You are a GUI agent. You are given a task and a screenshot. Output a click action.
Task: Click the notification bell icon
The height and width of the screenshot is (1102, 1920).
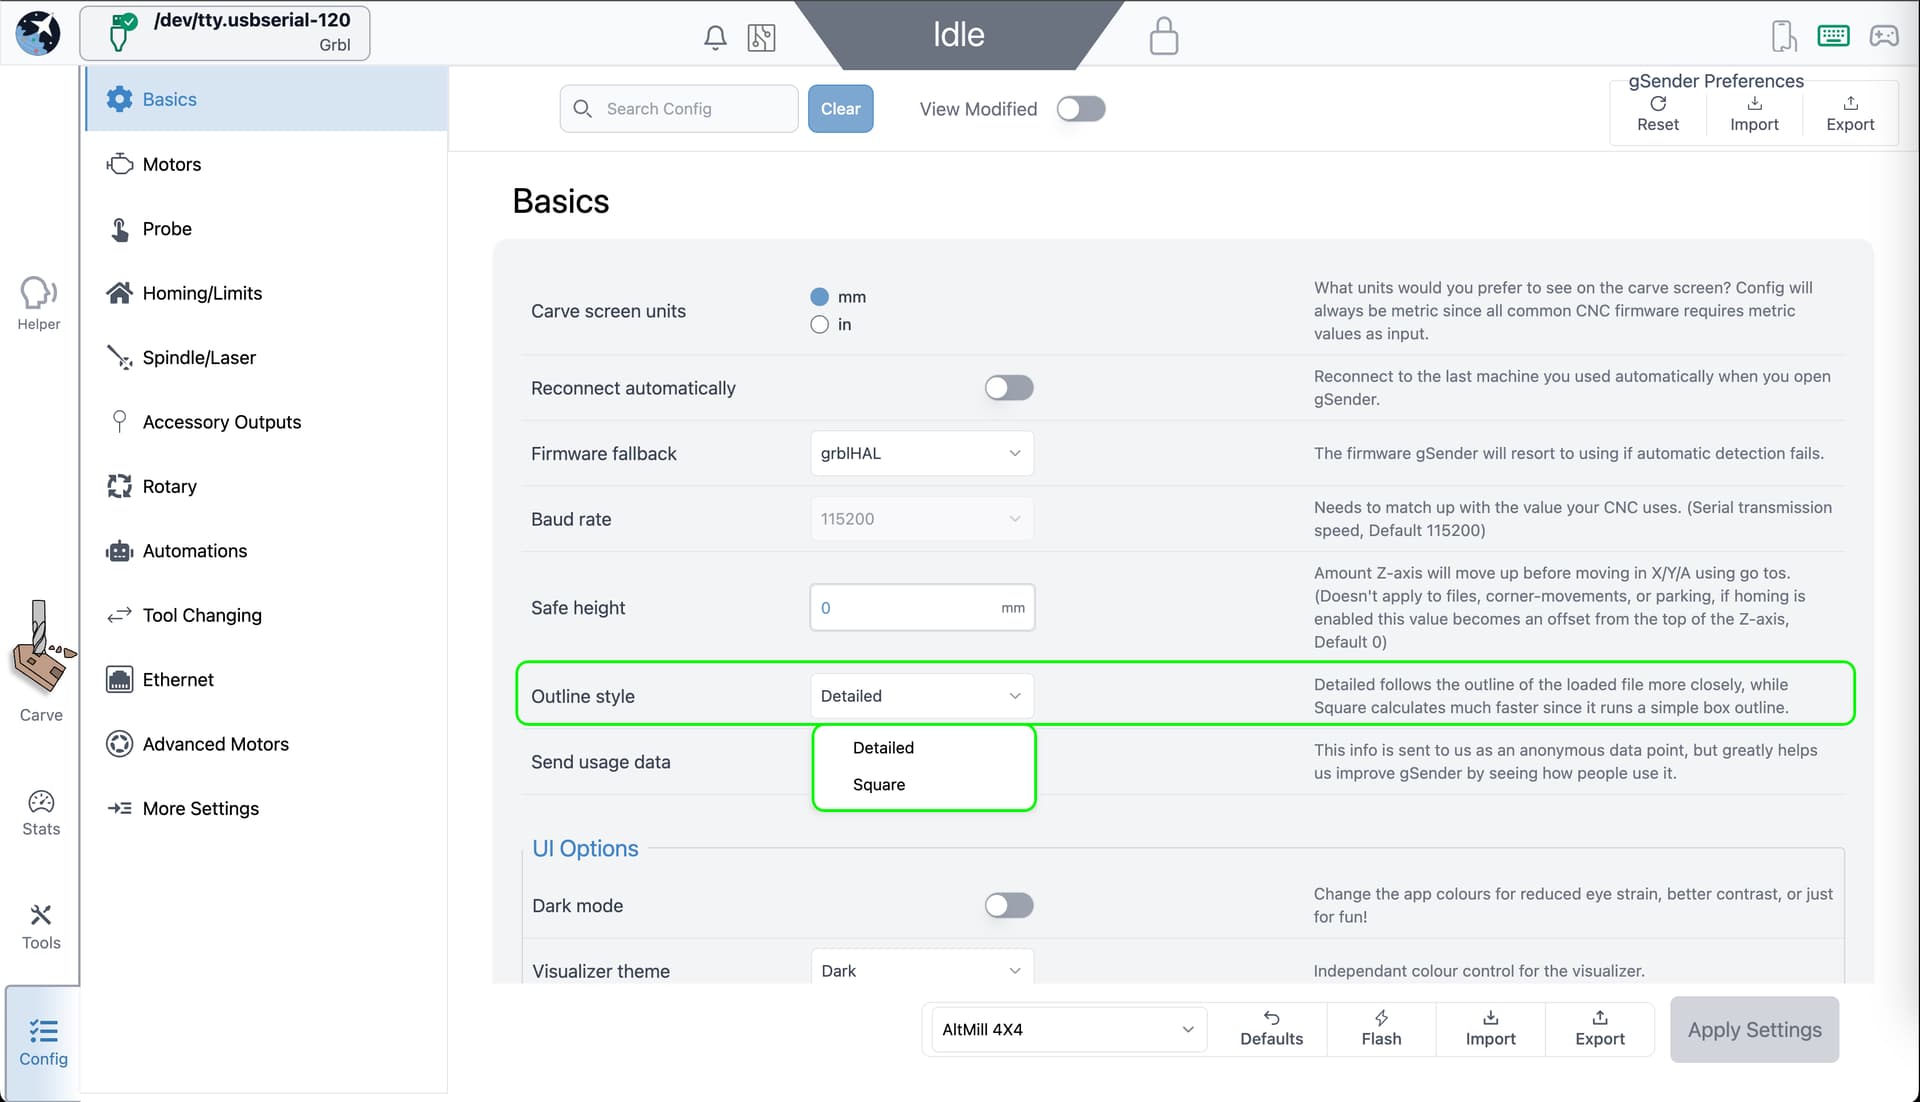coord(714,38)
